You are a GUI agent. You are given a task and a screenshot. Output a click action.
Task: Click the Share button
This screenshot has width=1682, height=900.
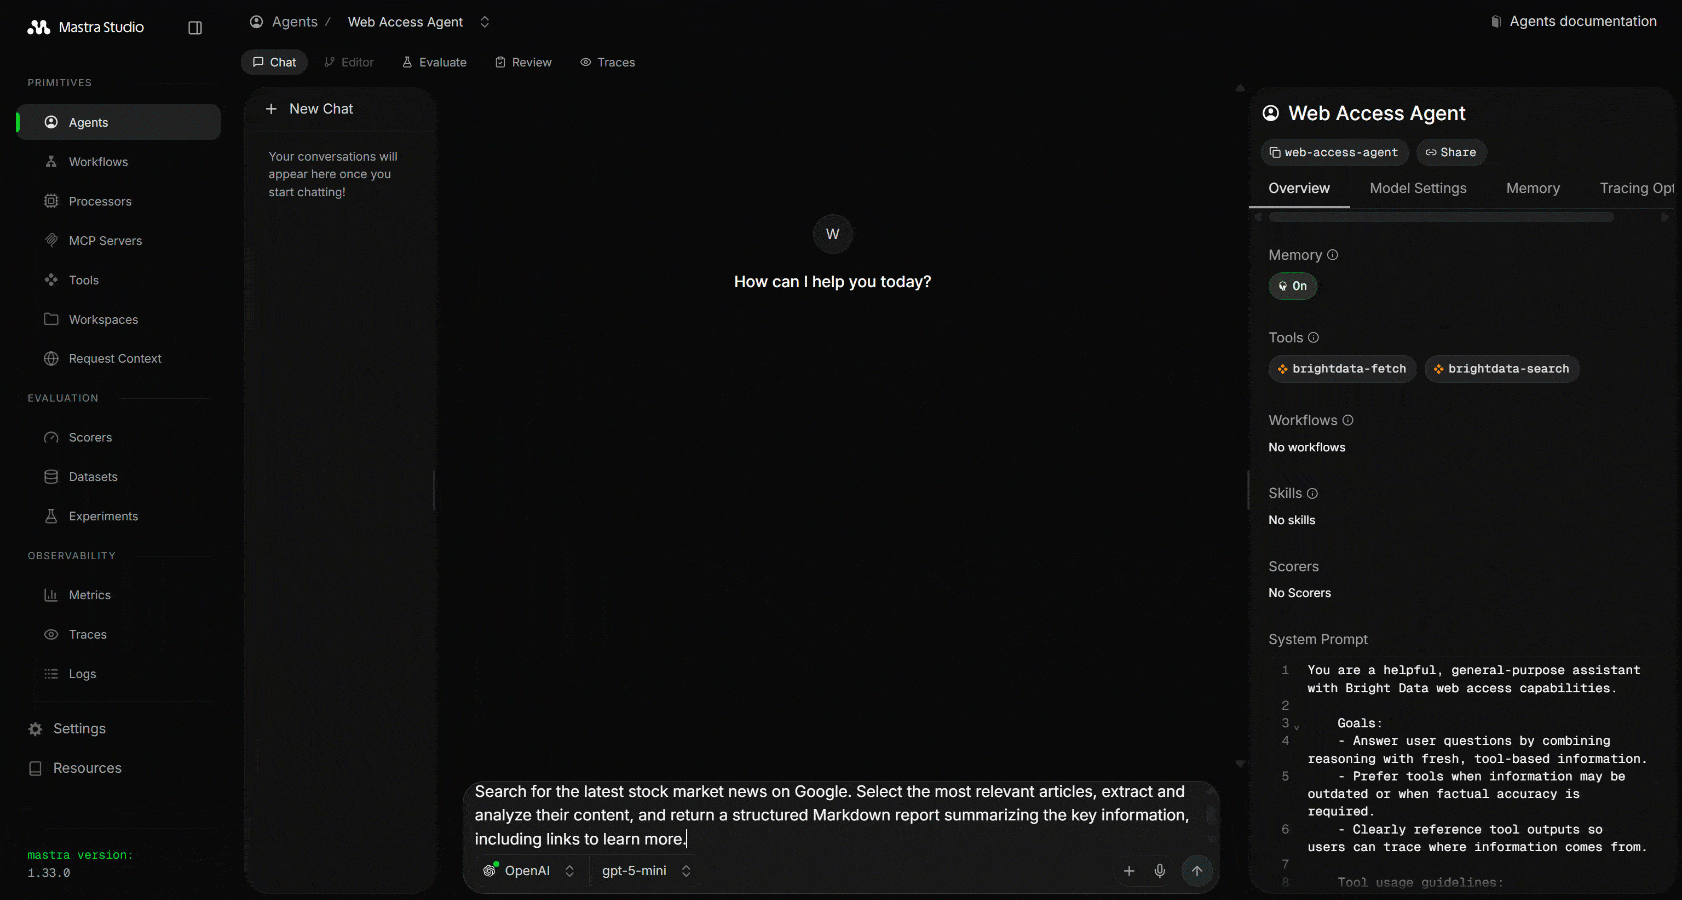pyautogui.click(x=1451, y=152)
